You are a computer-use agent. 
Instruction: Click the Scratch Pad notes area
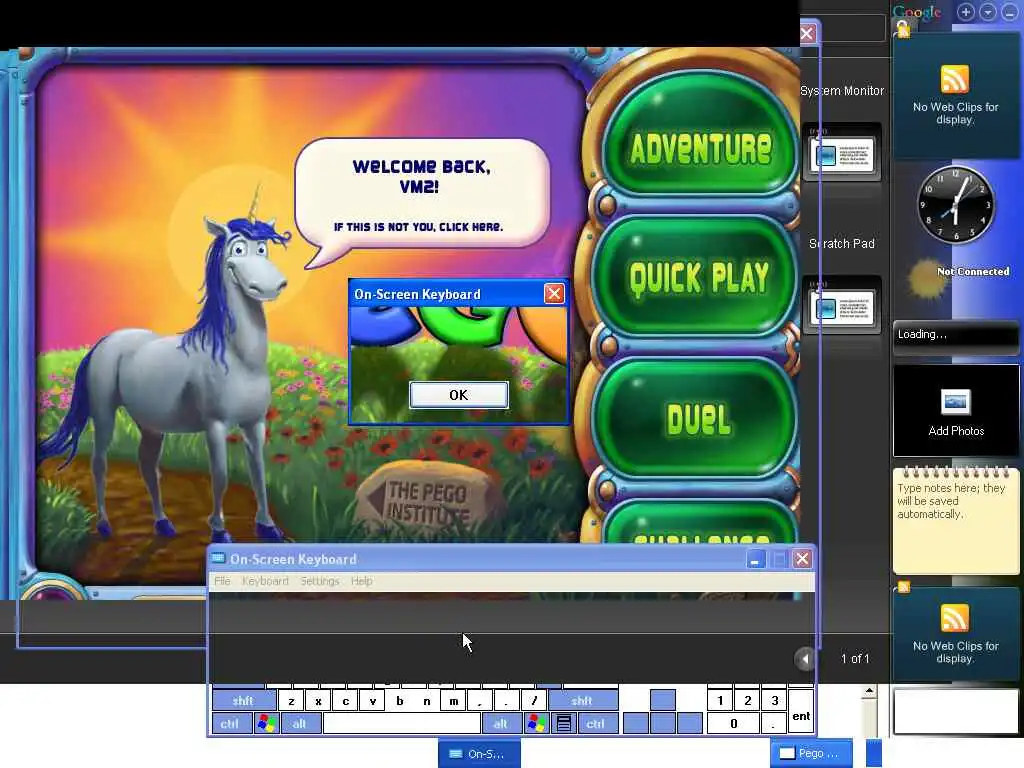(955, 522)
